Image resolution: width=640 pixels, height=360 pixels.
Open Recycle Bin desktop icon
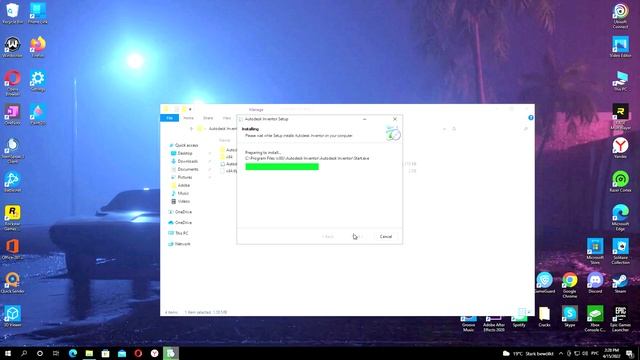click(12, 13)
